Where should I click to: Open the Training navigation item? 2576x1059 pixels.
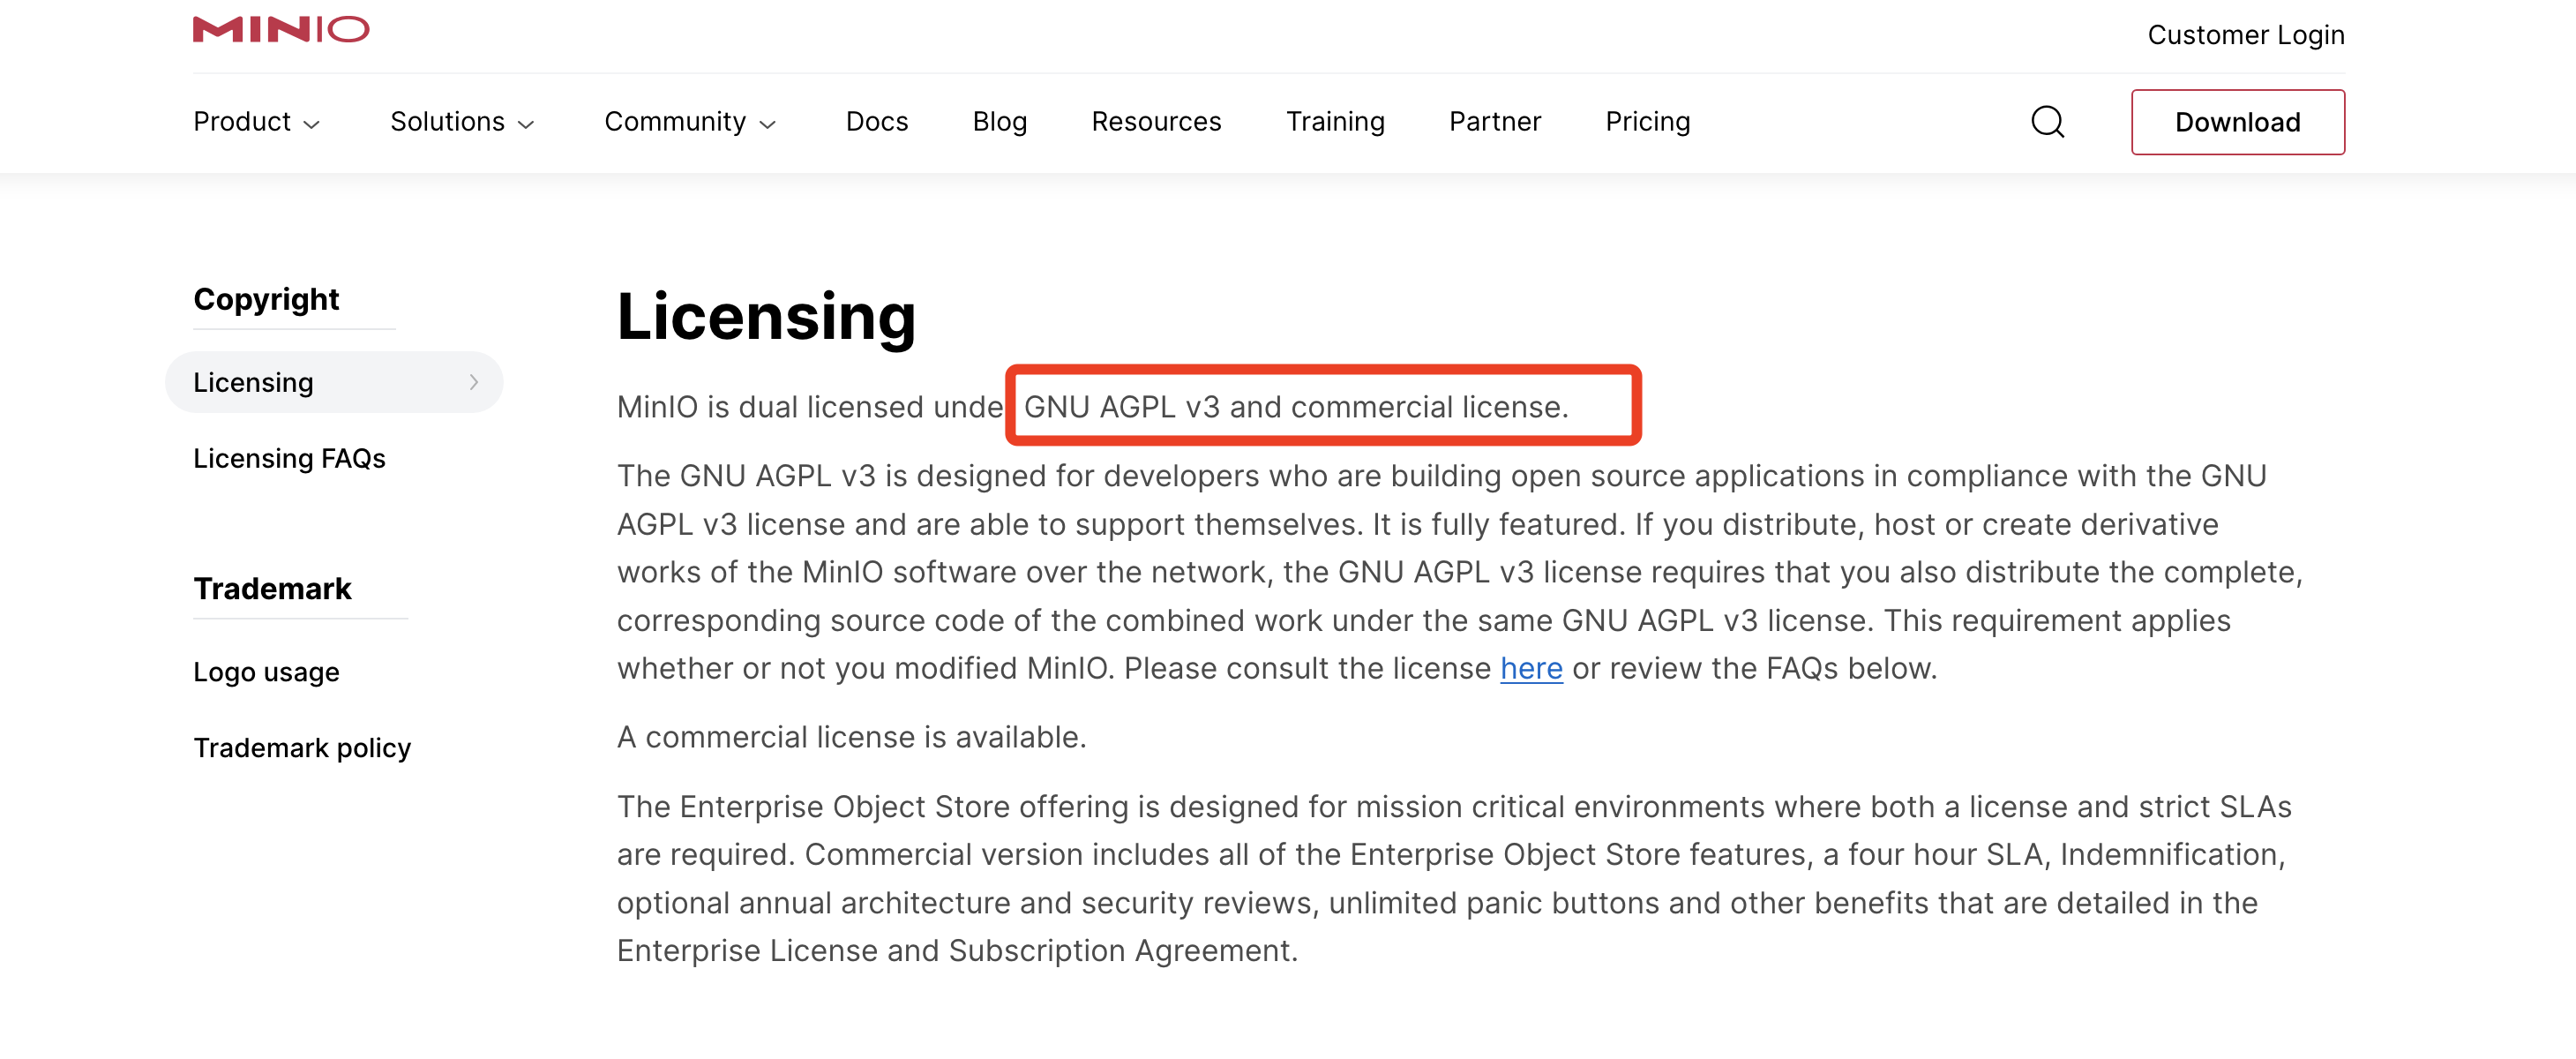coord(1335,122)
